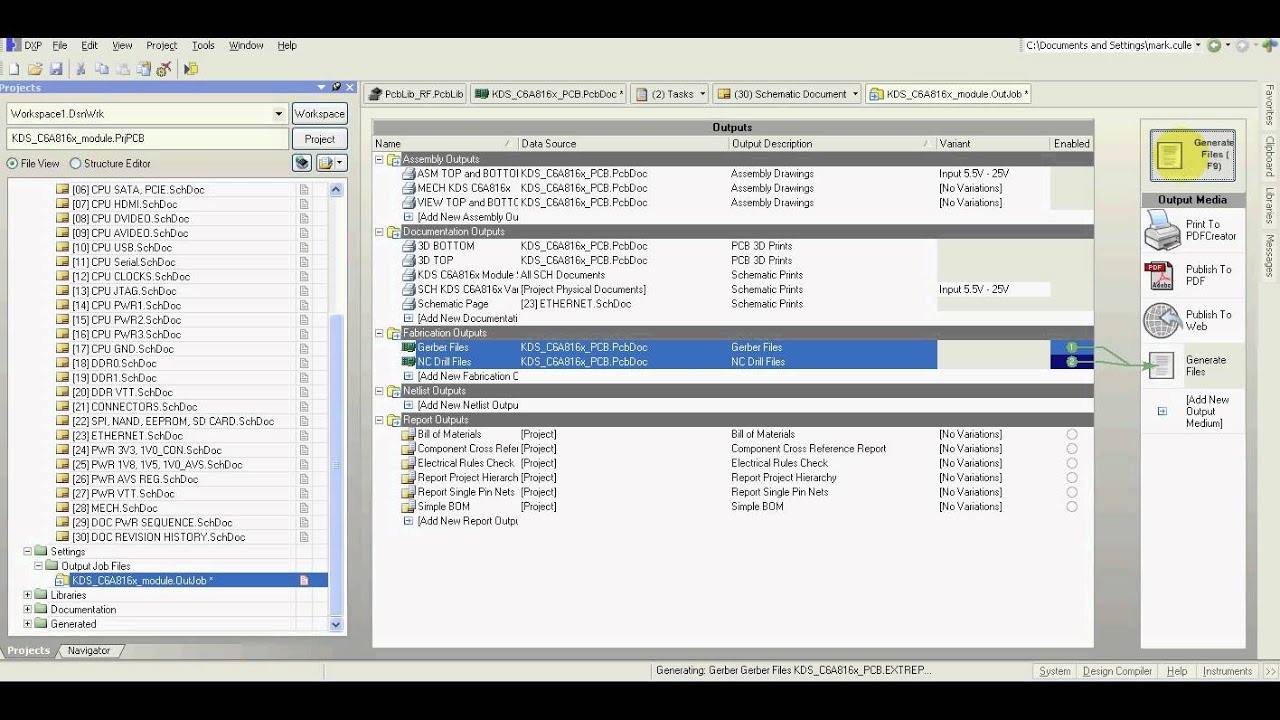Click the Design Compiler status bar button
The image size is (1280, 720).
click(1117, 671)
